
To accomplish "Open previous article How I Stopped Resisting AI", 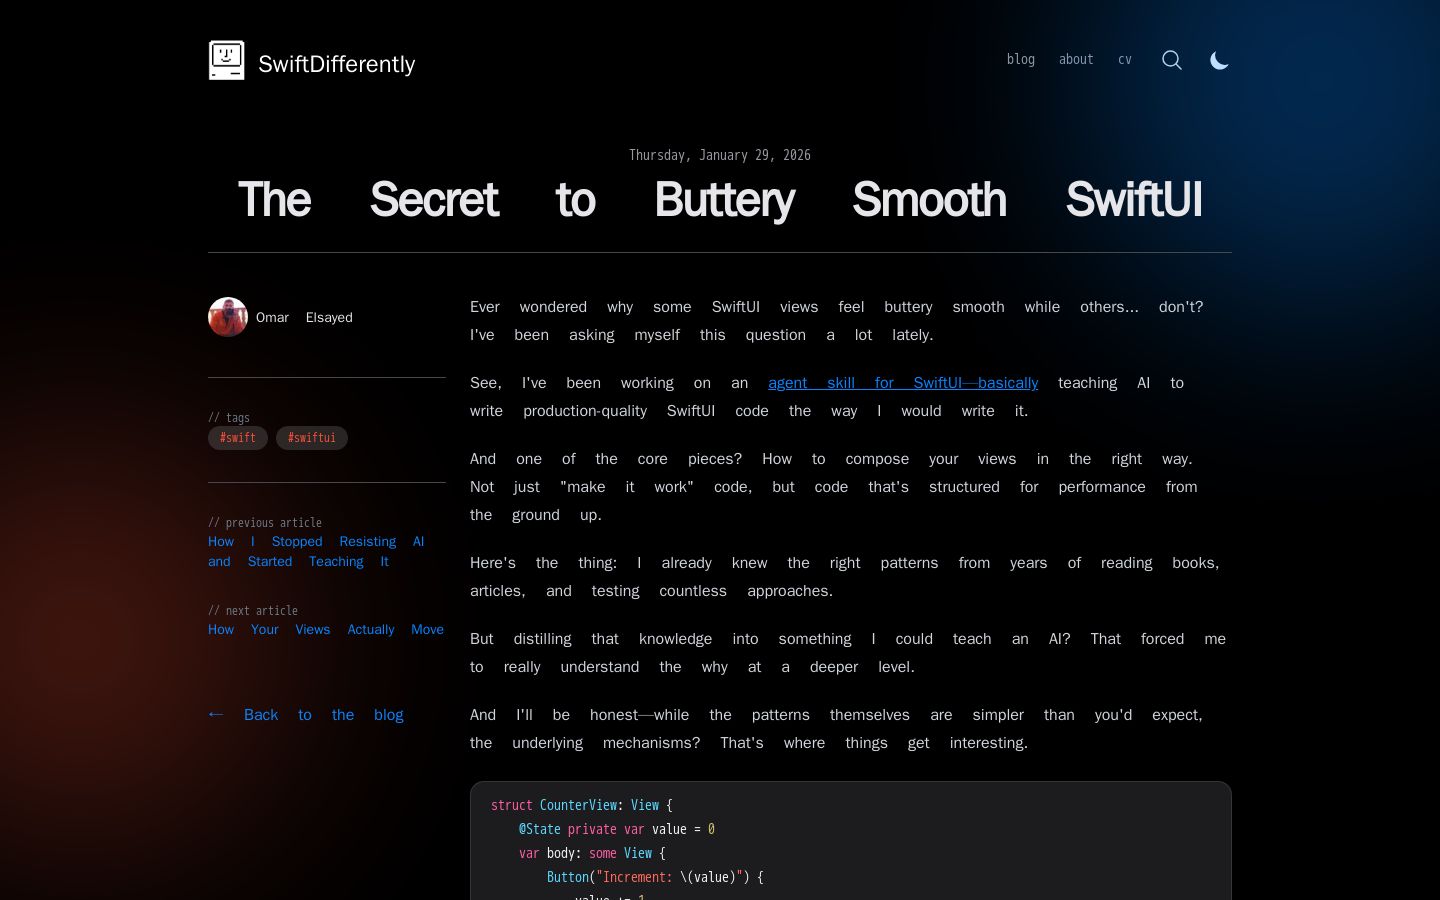I will pos(316,551).
